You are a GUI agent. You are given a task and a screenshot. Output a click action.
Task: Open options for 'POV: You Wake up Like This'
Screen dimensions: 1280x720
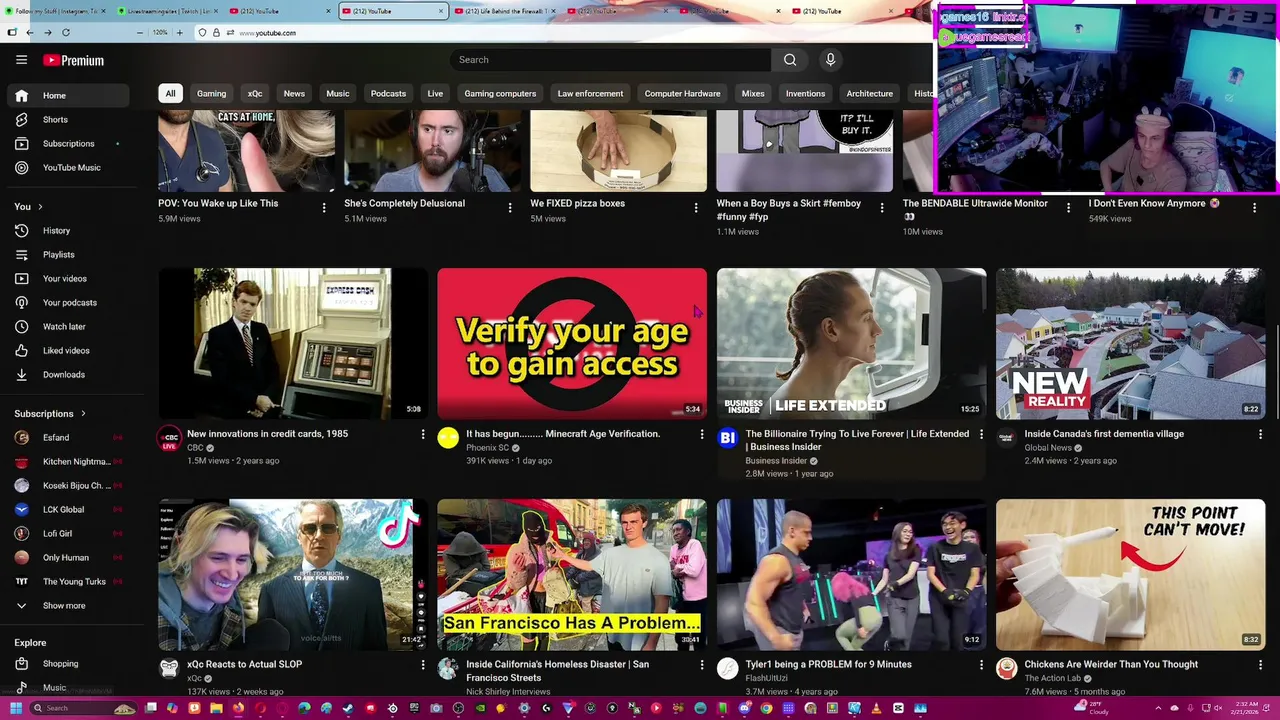point(324,208)
